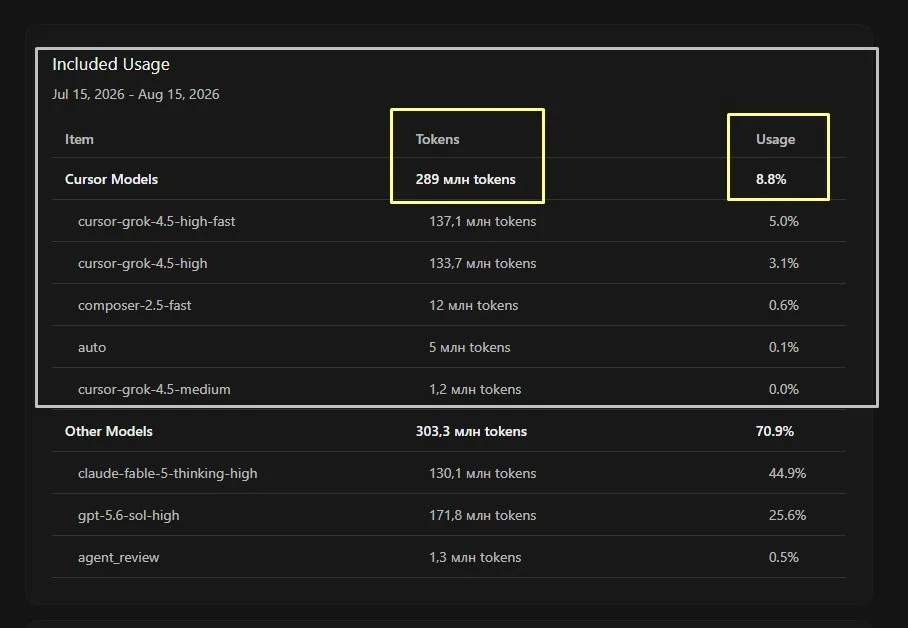Click '130,1 млн tokens' value

tap(482, 473)
